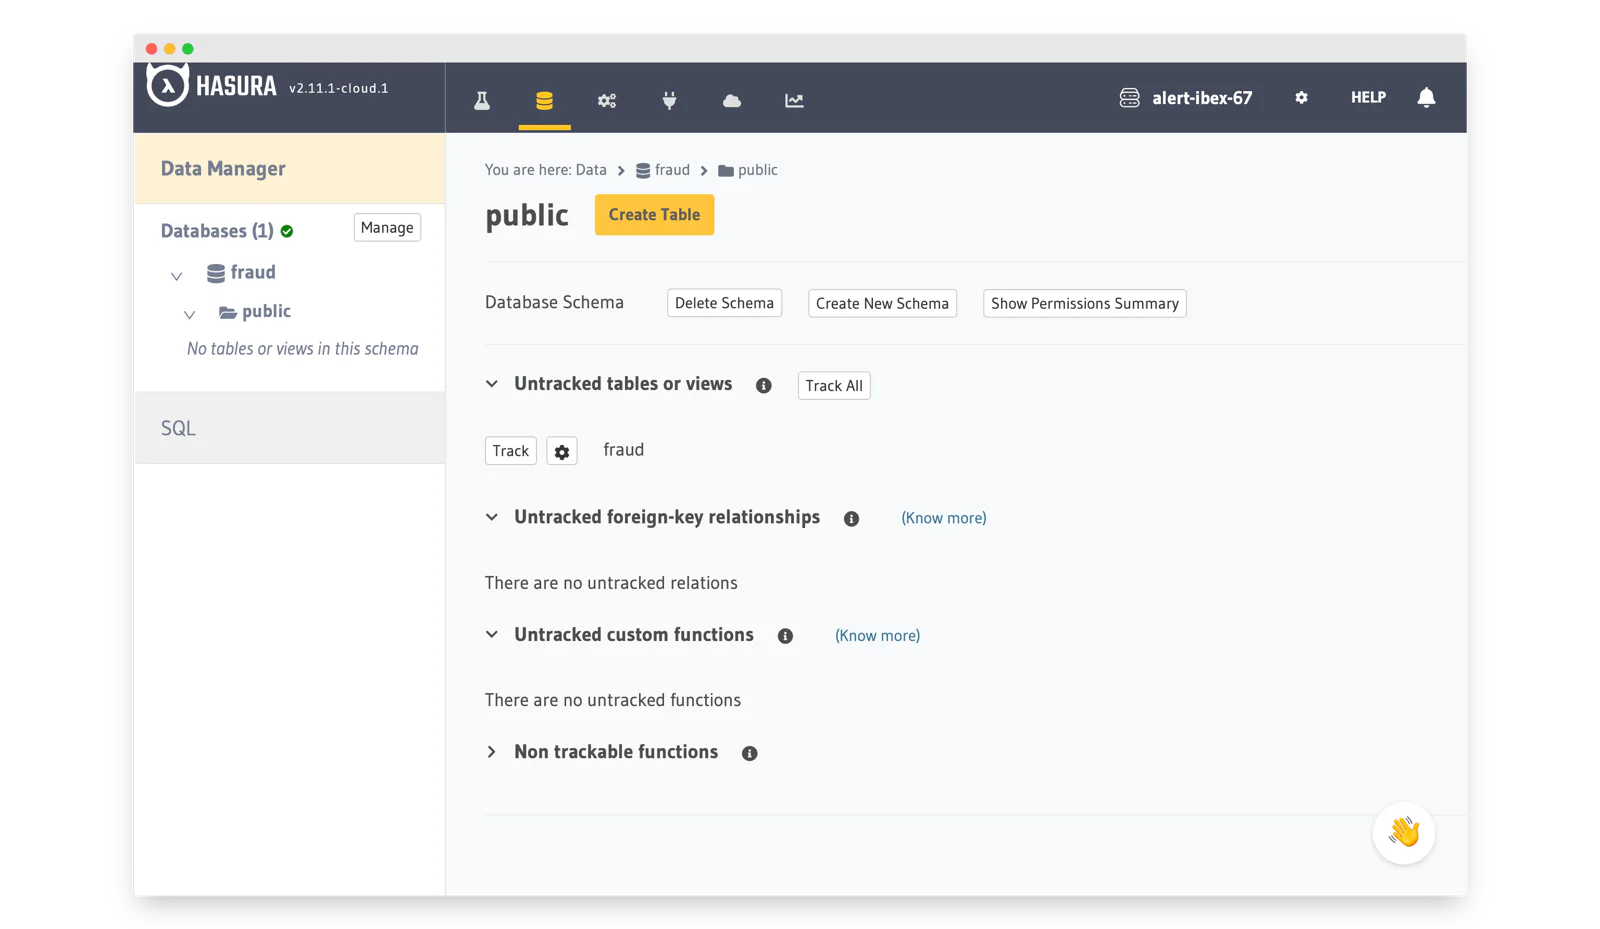Click the alert-ibex-67 project name
Image resolution: width=1600 pixels, height=929 pixels.
[1201, 98]
